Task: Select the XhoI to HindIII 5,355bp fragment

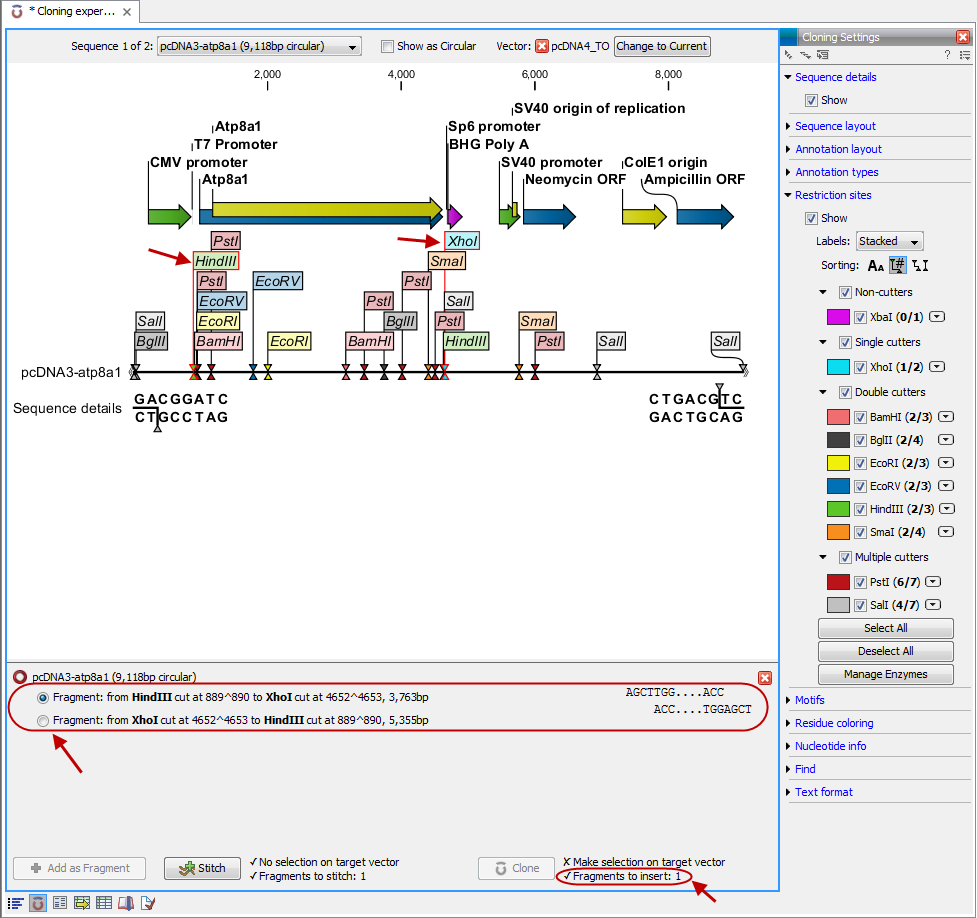Action: point(43,720)
